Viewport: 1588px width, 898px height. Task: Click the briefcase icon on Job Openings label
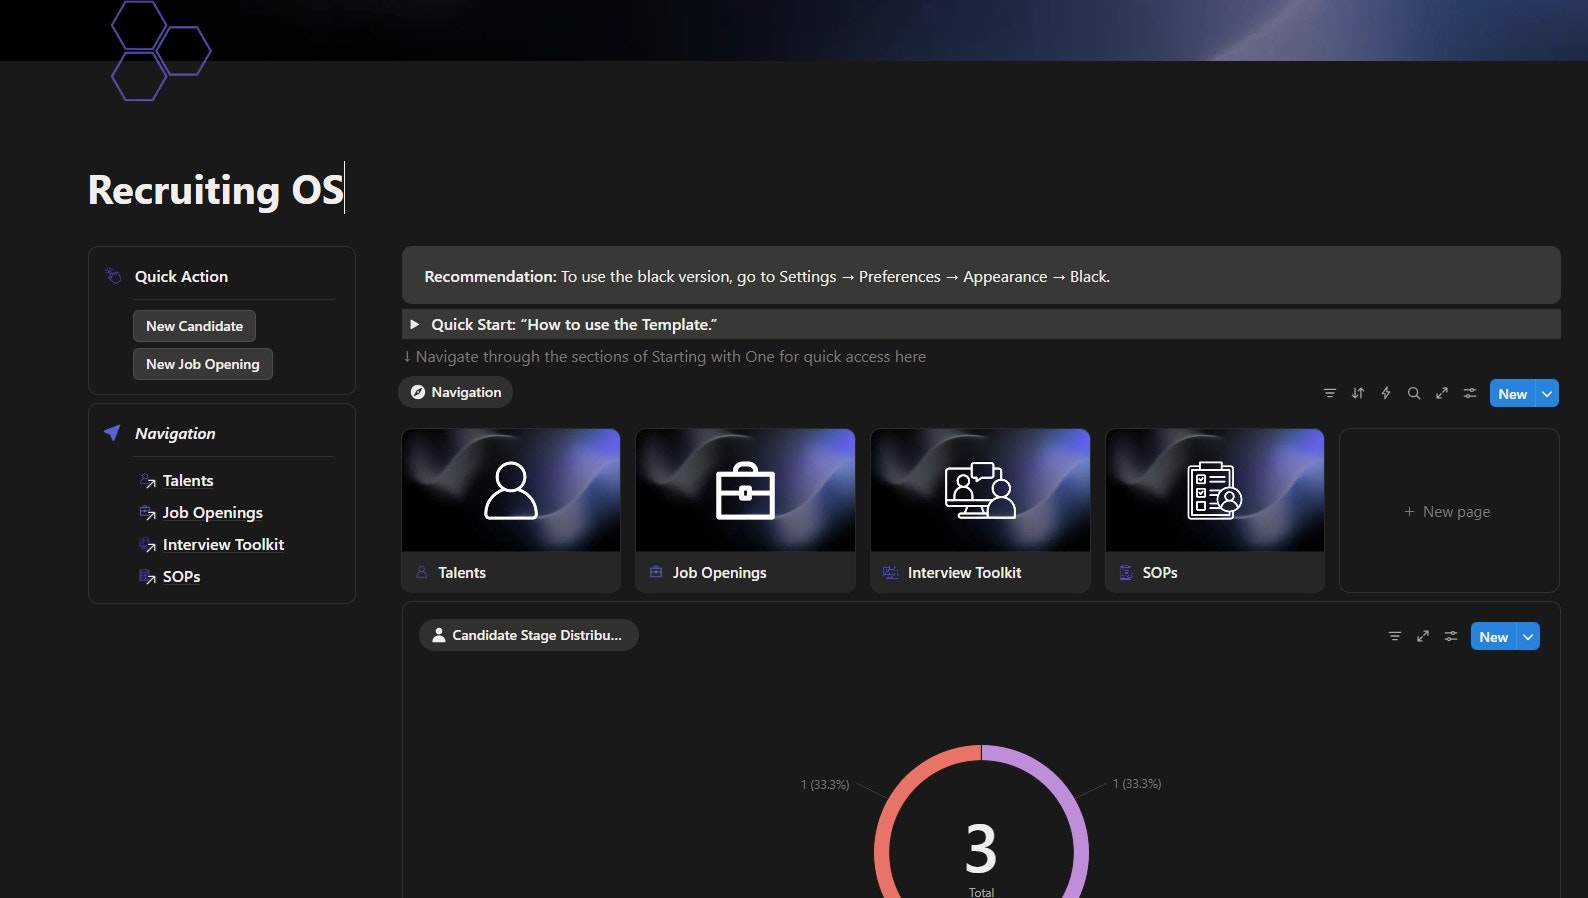point(656,572)
